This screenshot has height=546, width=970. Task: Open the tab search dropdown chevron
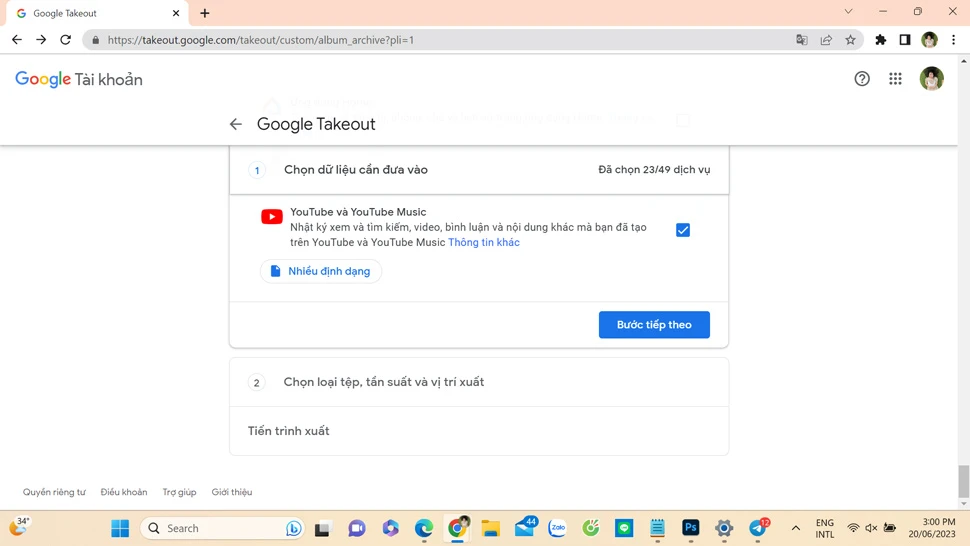pos(848,11)
